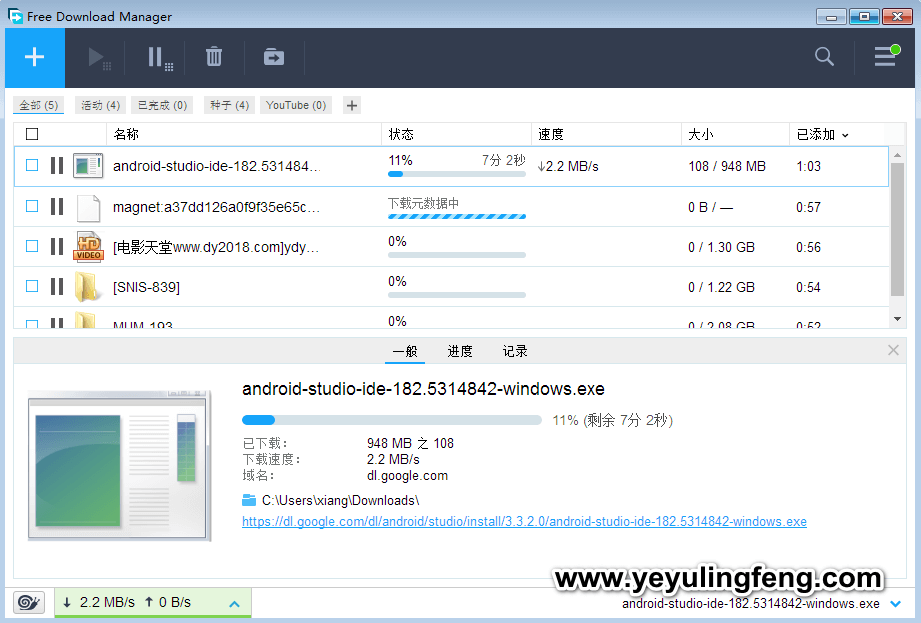This screenshot has width=921, height=623.
Task: Click the add new download plus button
Action: [35, 58]
